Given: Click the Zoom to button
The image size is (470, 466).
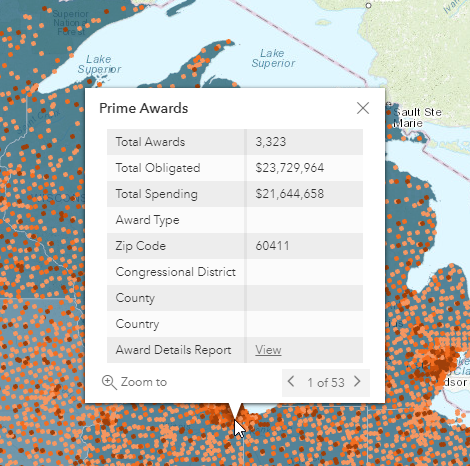Looking at the screenshot, I should pos(134,382).
